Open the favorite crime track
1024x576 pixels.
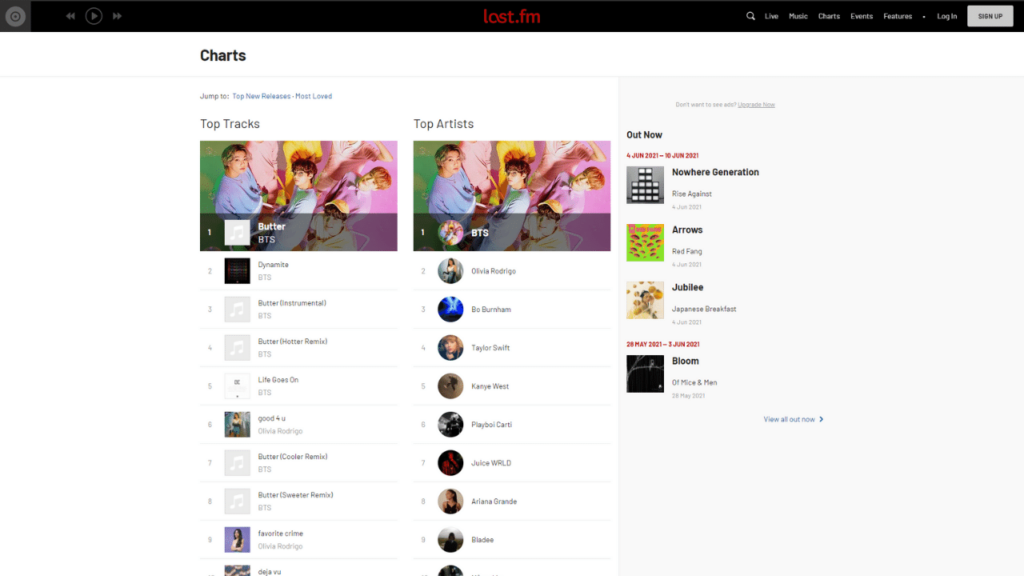click(280, 534)
